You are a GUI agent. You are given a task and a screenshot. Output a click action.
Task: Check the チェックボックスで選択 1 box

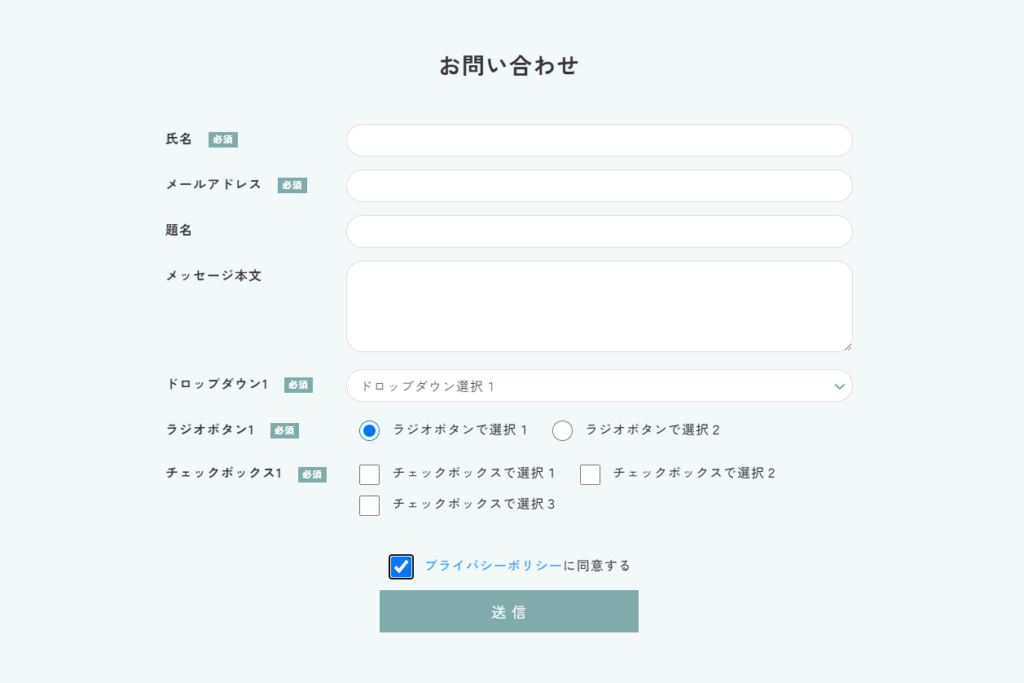pos(370,474)
